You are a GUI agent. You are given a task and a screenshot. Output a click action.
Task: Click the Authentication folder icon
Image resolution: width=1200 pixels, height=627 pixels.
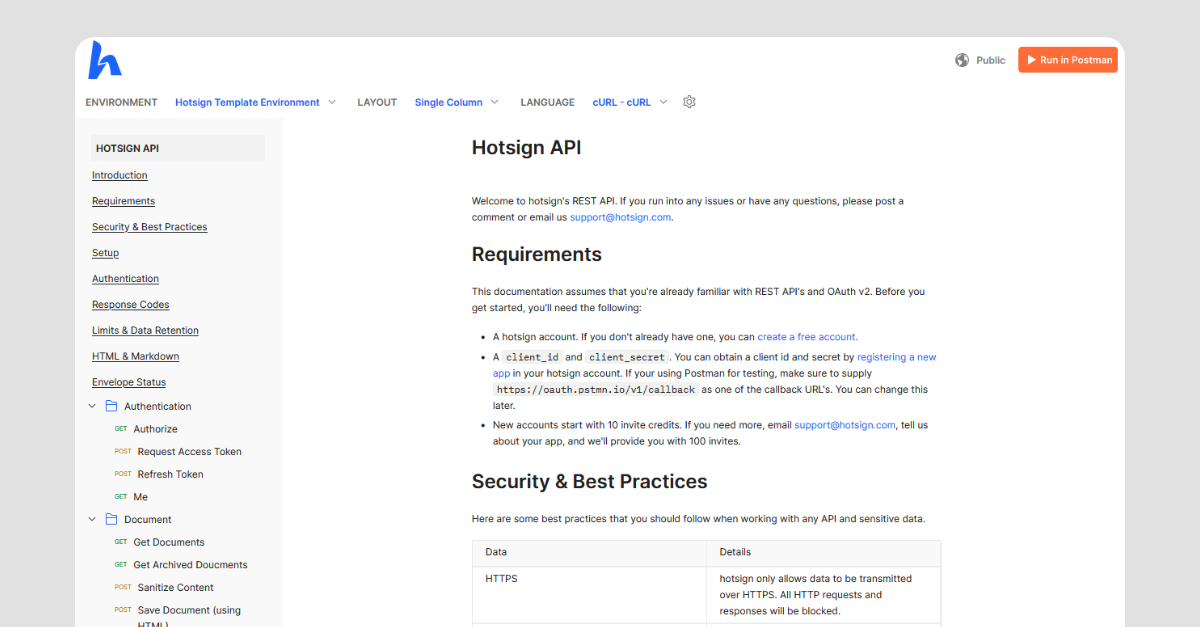point(111,406)
